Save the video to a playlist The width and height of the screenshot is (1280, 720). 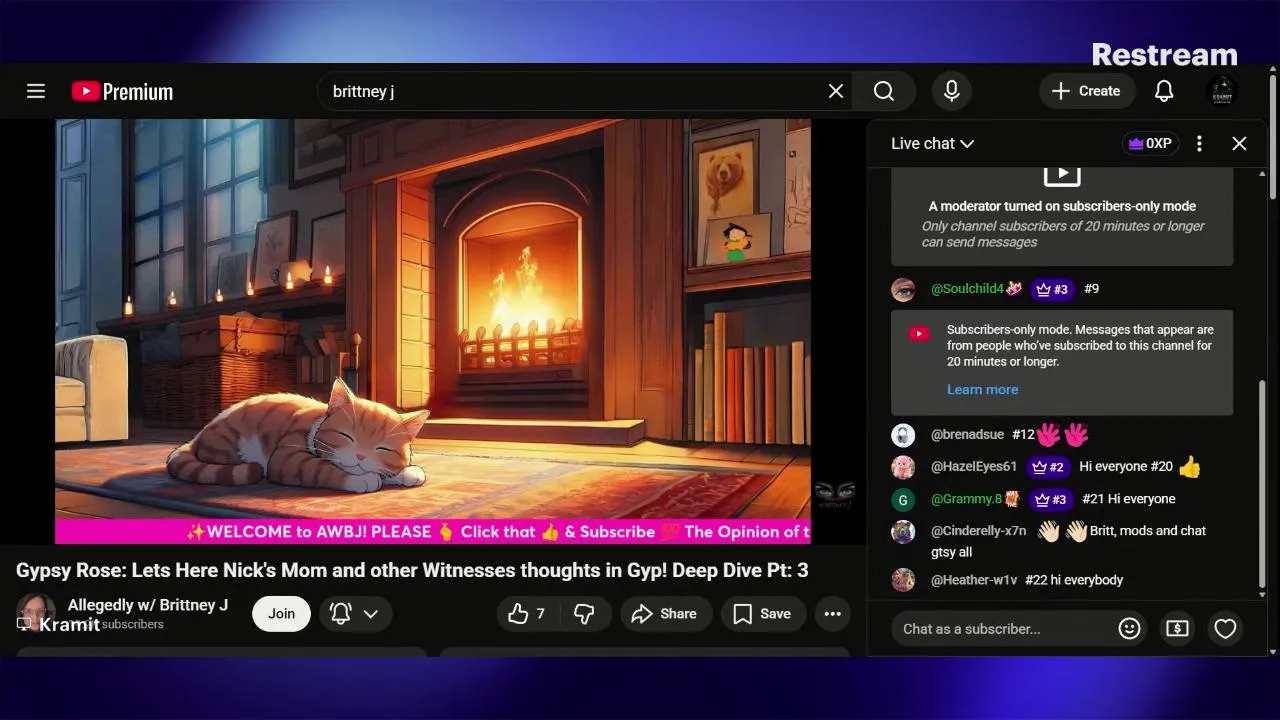(x=763, y=613)
